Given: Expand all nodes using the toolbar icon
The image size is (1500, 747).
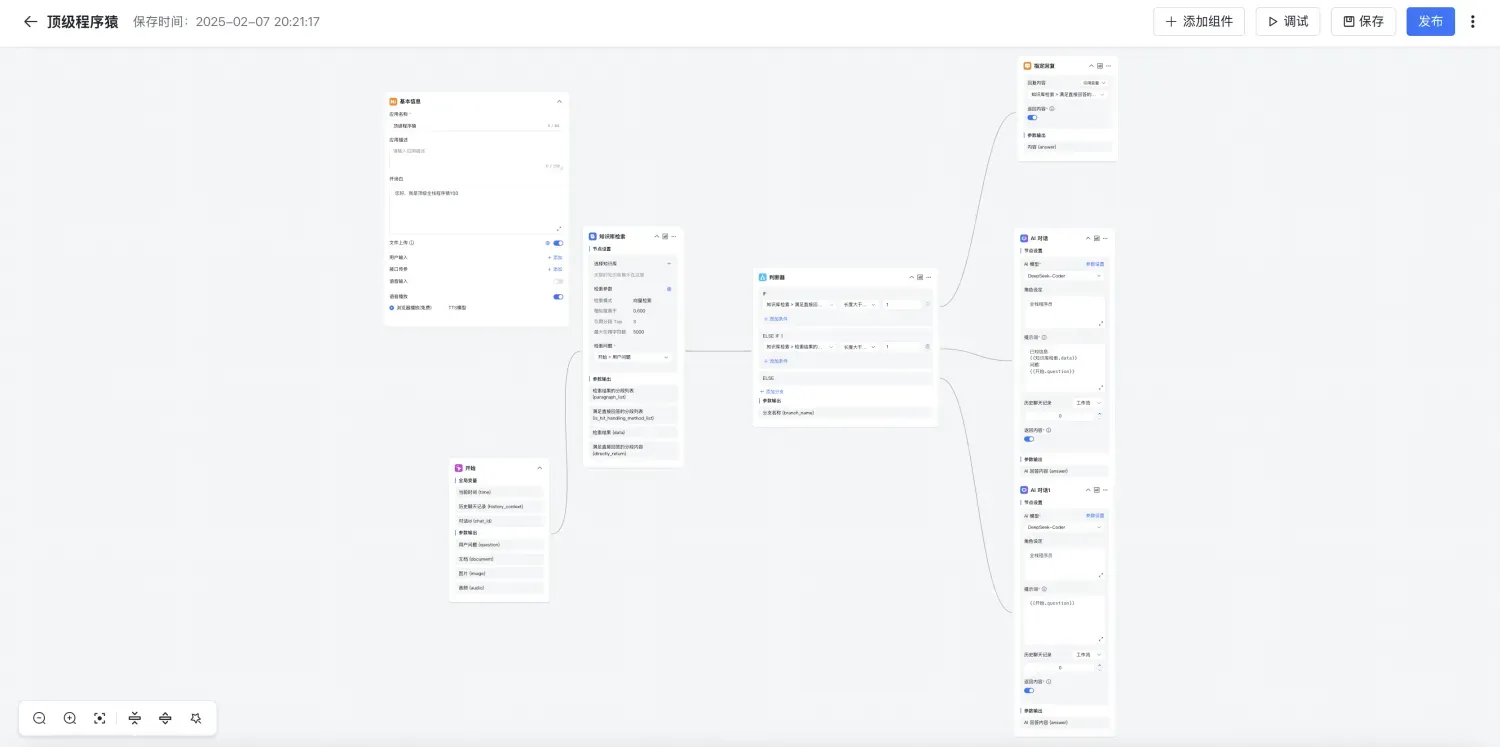Looking at the screenshot, I should [x=165, y=718].
